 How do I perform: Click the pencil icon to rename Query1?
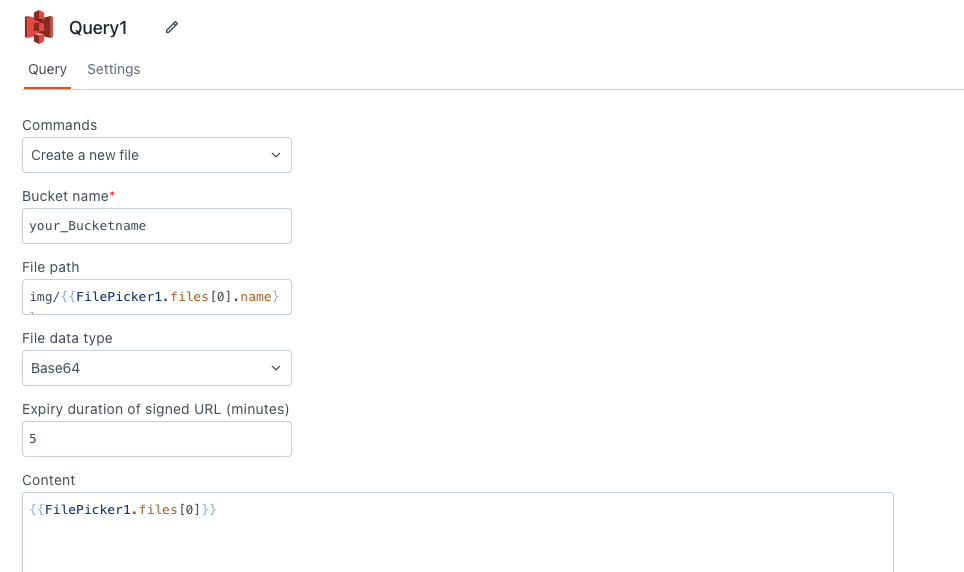click(172, 28)
